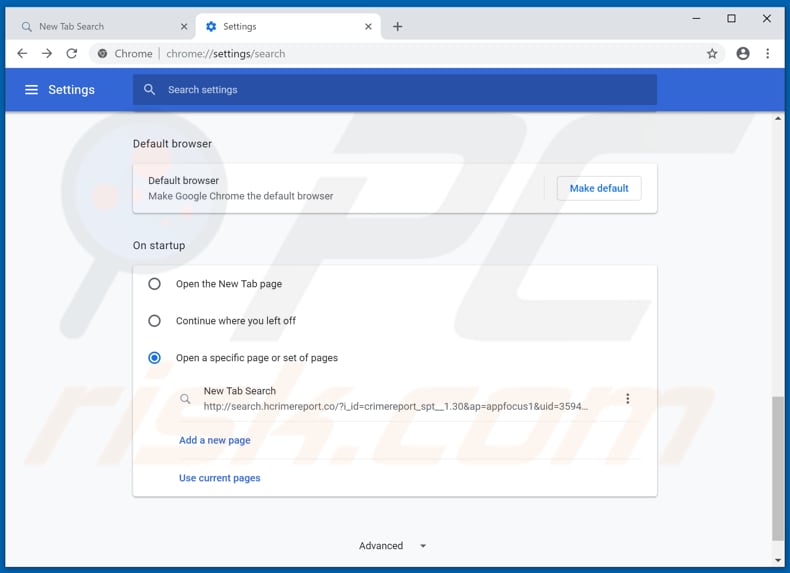Image resolution: width=790 pixels, height=573 pixels.
Task: Focus the Search settings field
Action: [x=395, y=90]
